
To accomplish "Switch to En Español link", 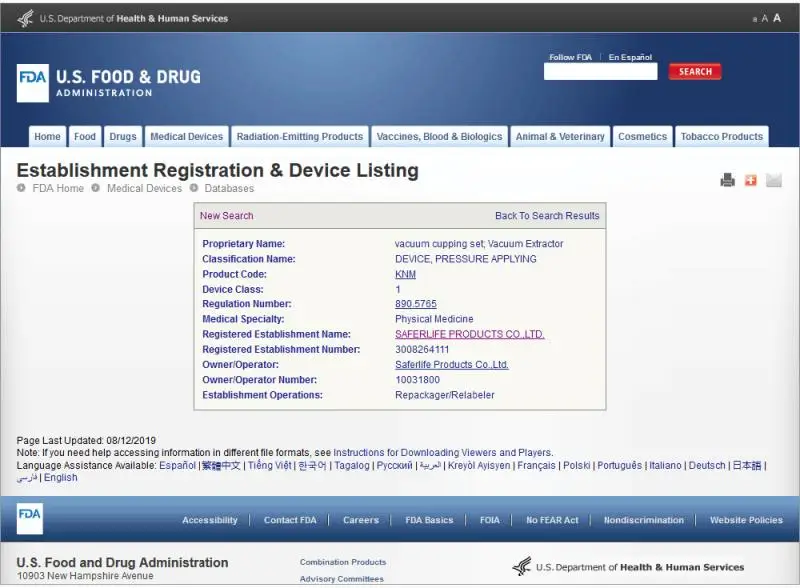I will tap(630, 57).
